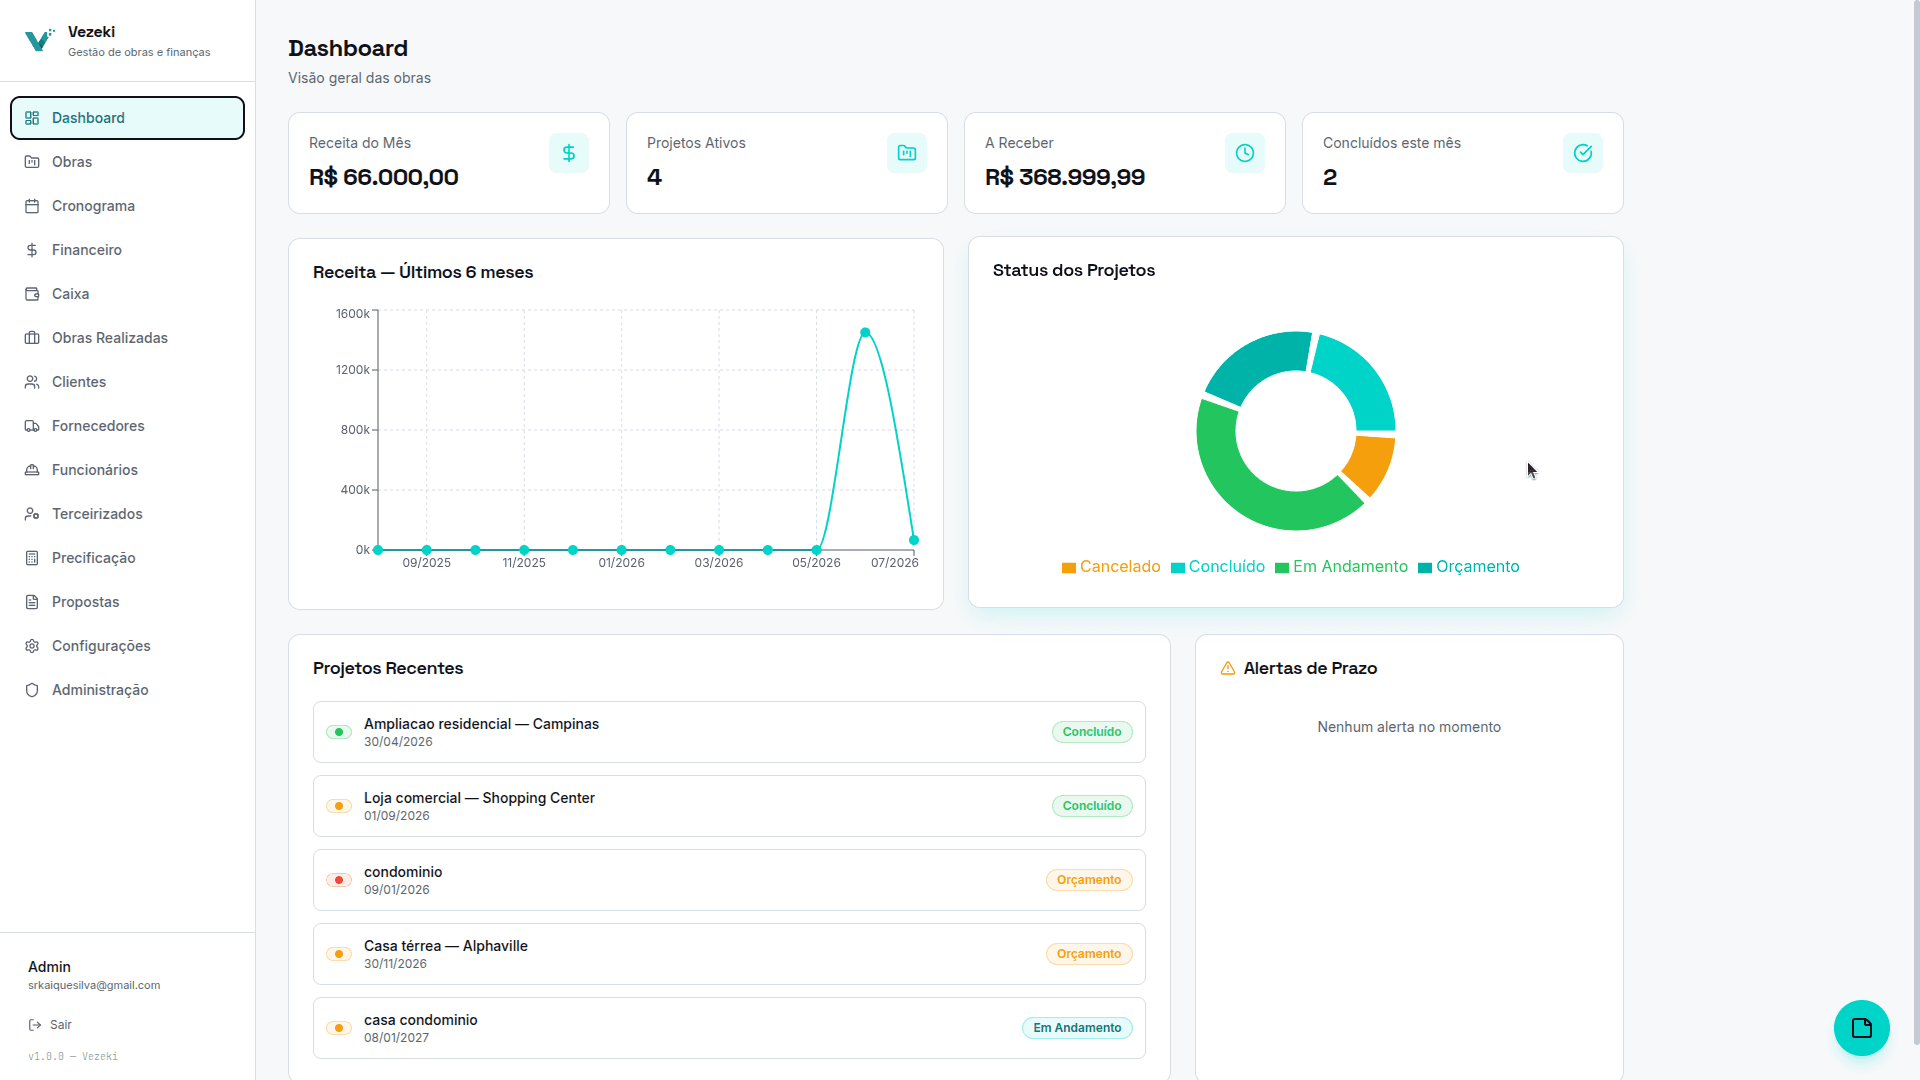Click the peak data point in revenue chart
The image size is (1920, 1080).
click(x=865, y=333)
